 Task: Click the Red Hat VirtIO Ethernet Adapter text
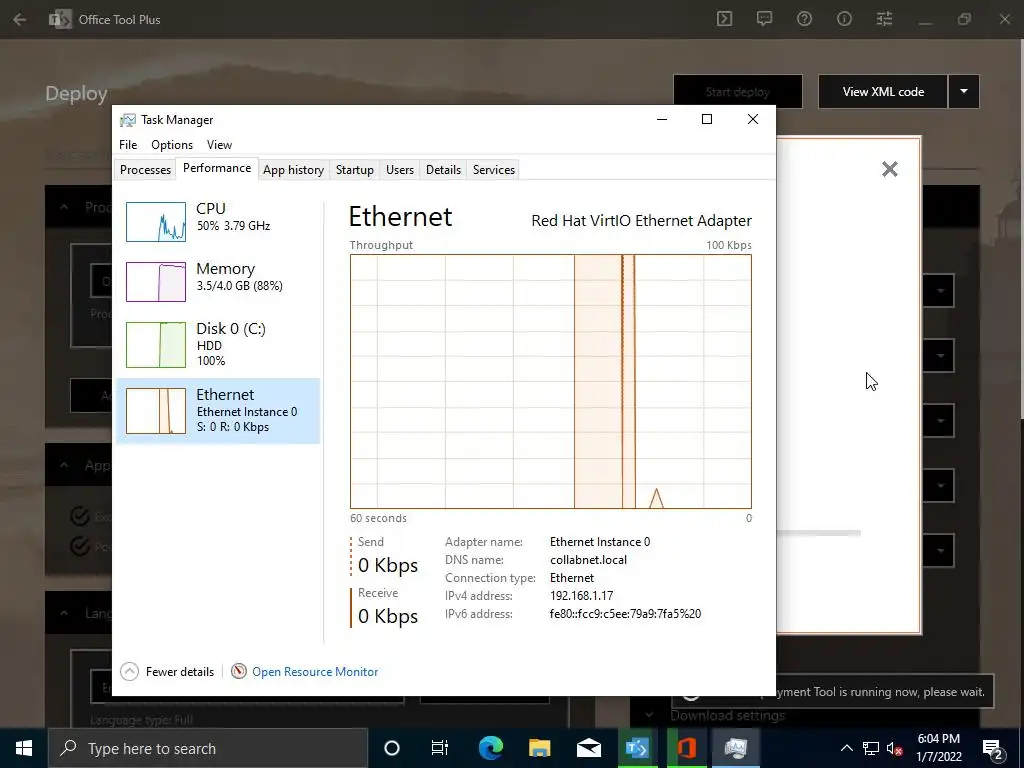point(641,221)
